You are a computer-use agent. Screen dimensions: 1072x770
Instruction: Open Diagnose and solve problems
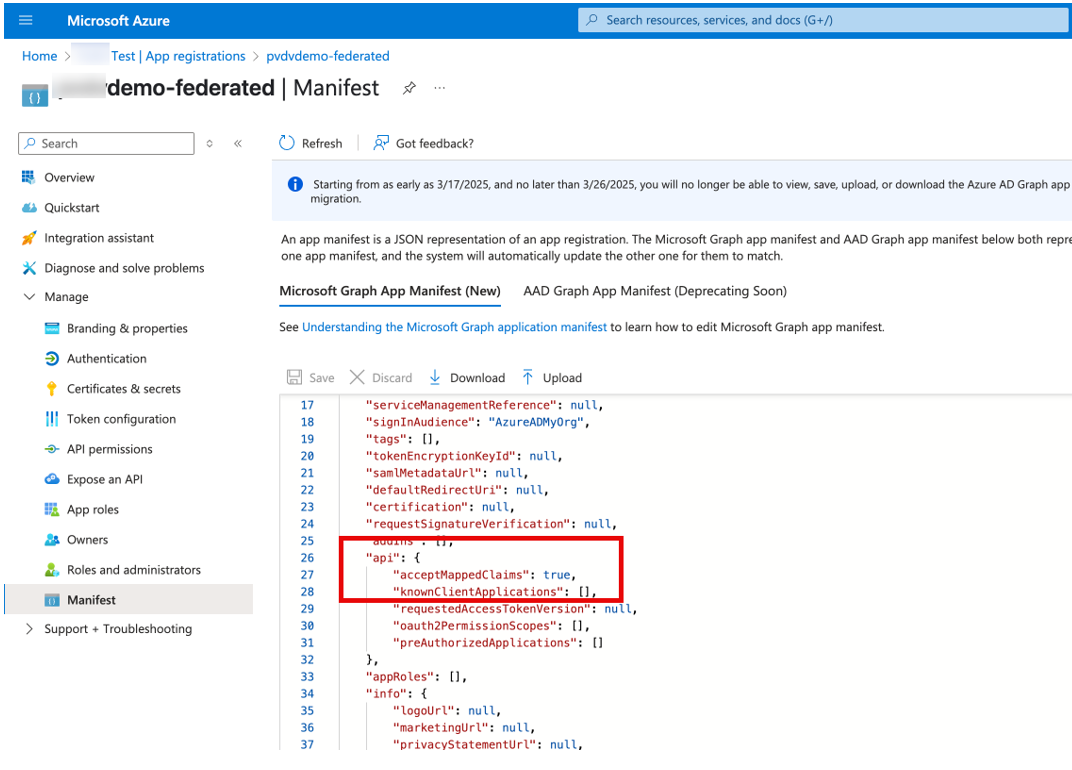click(124, 268)
